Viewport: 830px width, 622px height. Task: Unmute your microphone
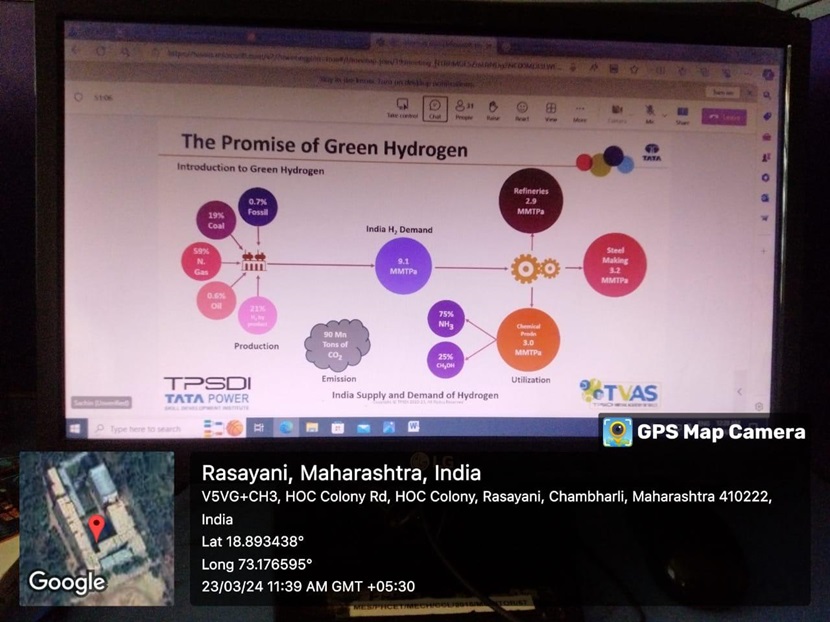(650, 105)
